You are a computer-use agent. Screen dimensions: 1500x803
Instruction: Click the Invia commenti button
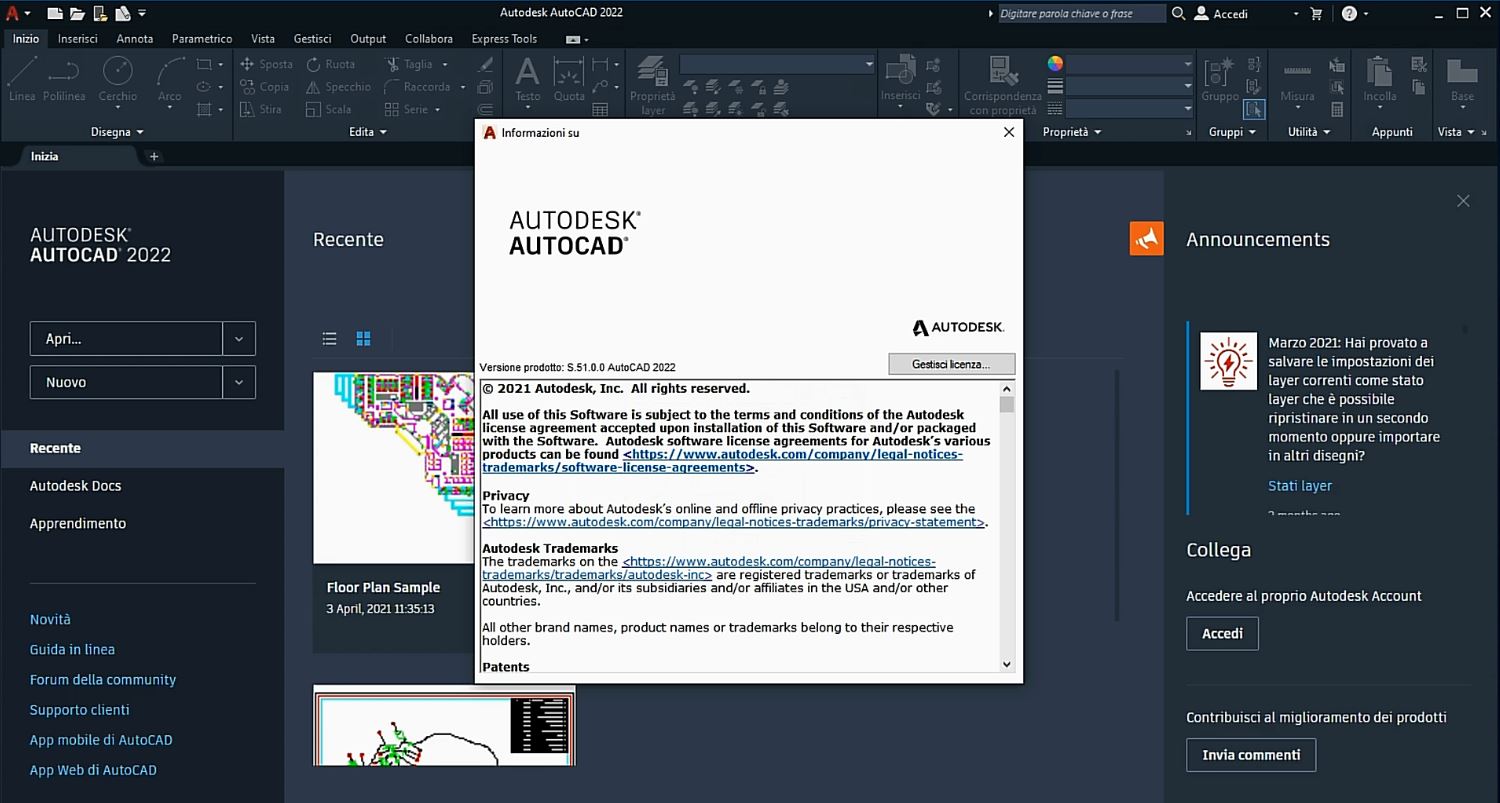point(1251,755)
